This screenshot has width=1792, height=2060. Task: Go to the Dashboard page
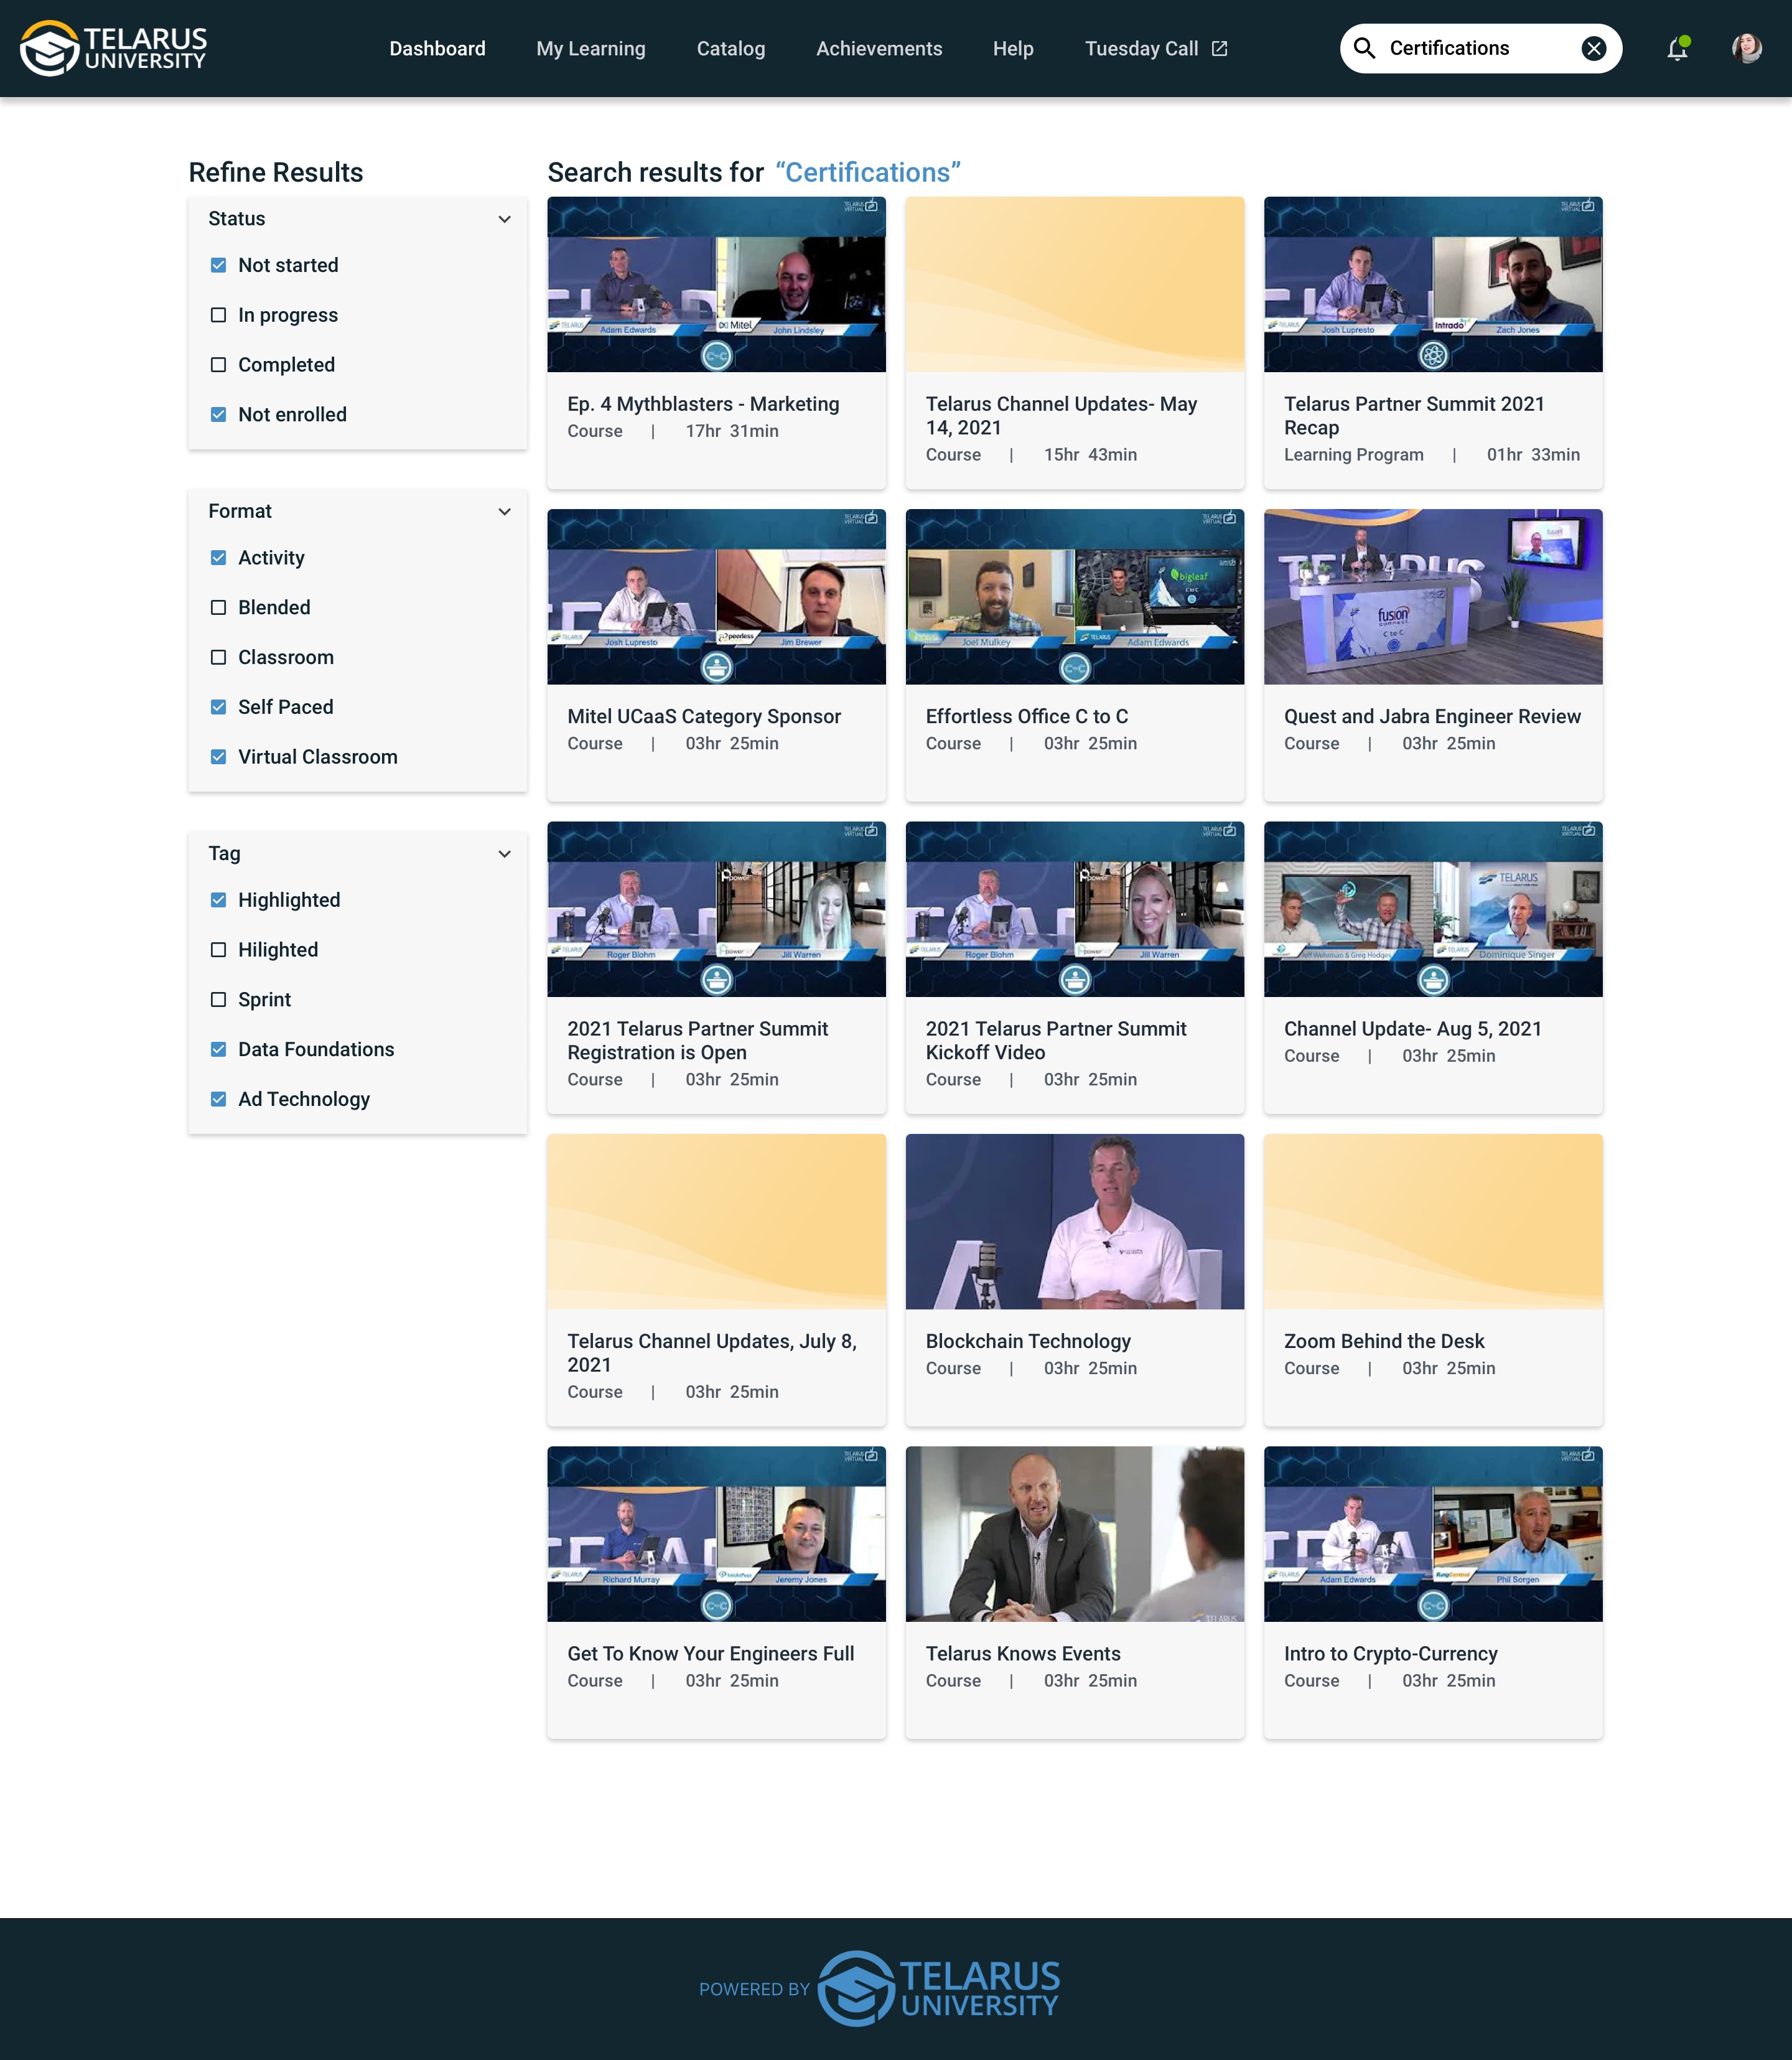point(437,48)
